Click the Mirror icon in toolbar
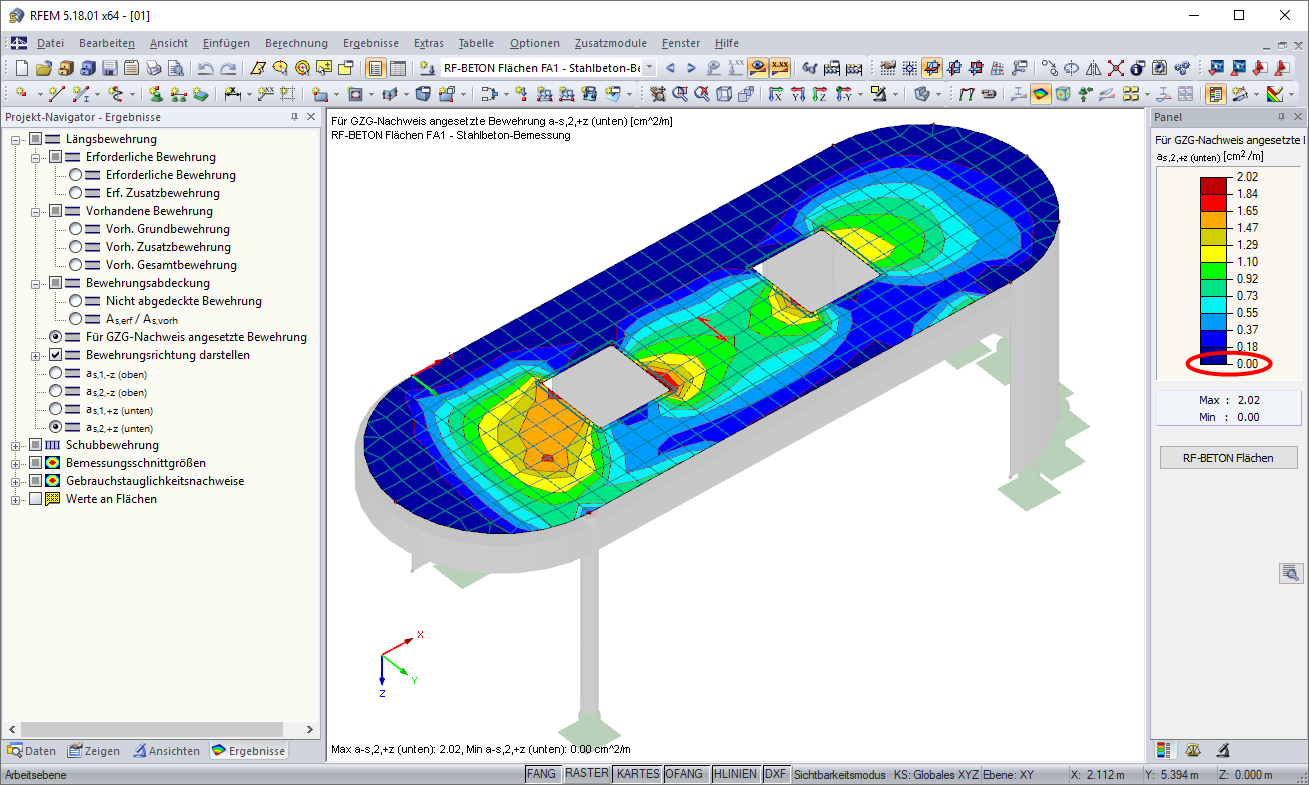 [x=1093, y=68]
